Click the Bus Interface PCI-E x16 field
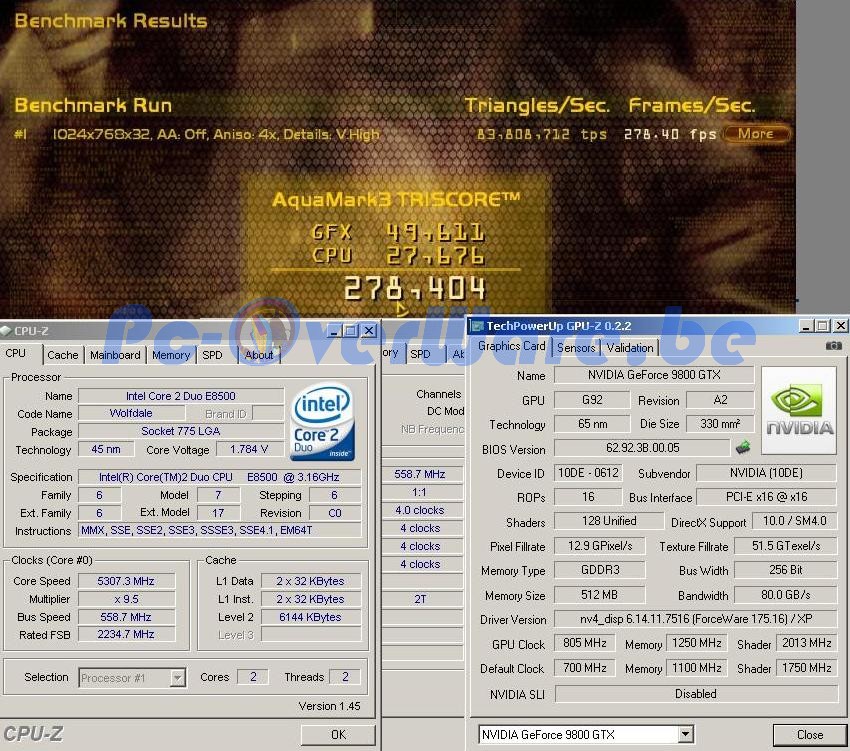The width and height of the screenshot is (850, 751). coord(767,497)
